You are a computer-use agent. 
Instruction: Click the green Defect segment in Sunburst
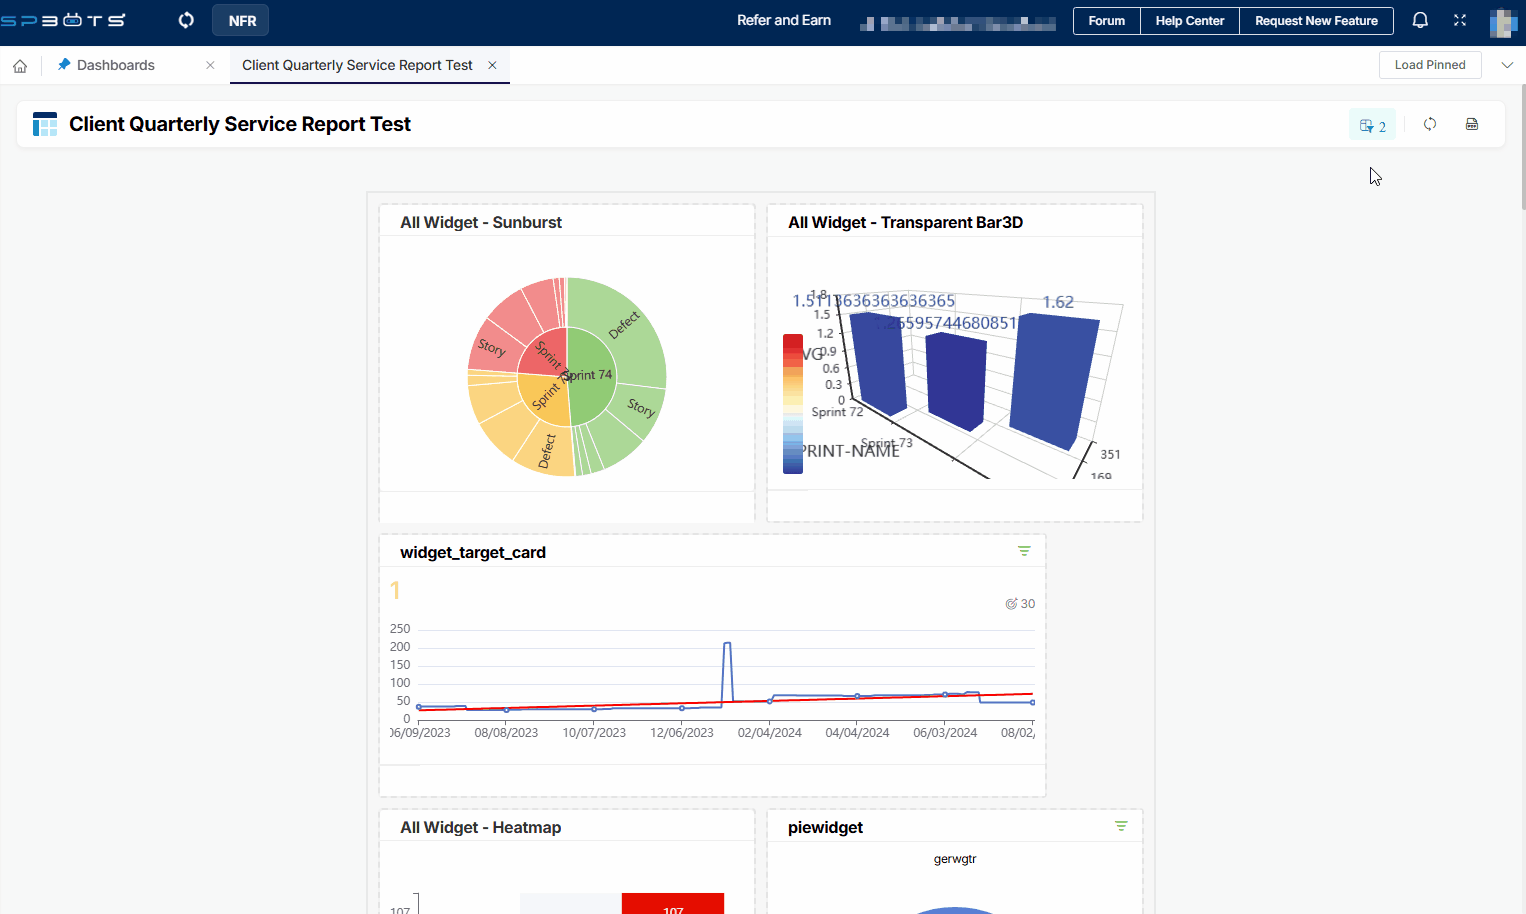tap(620, 320)
